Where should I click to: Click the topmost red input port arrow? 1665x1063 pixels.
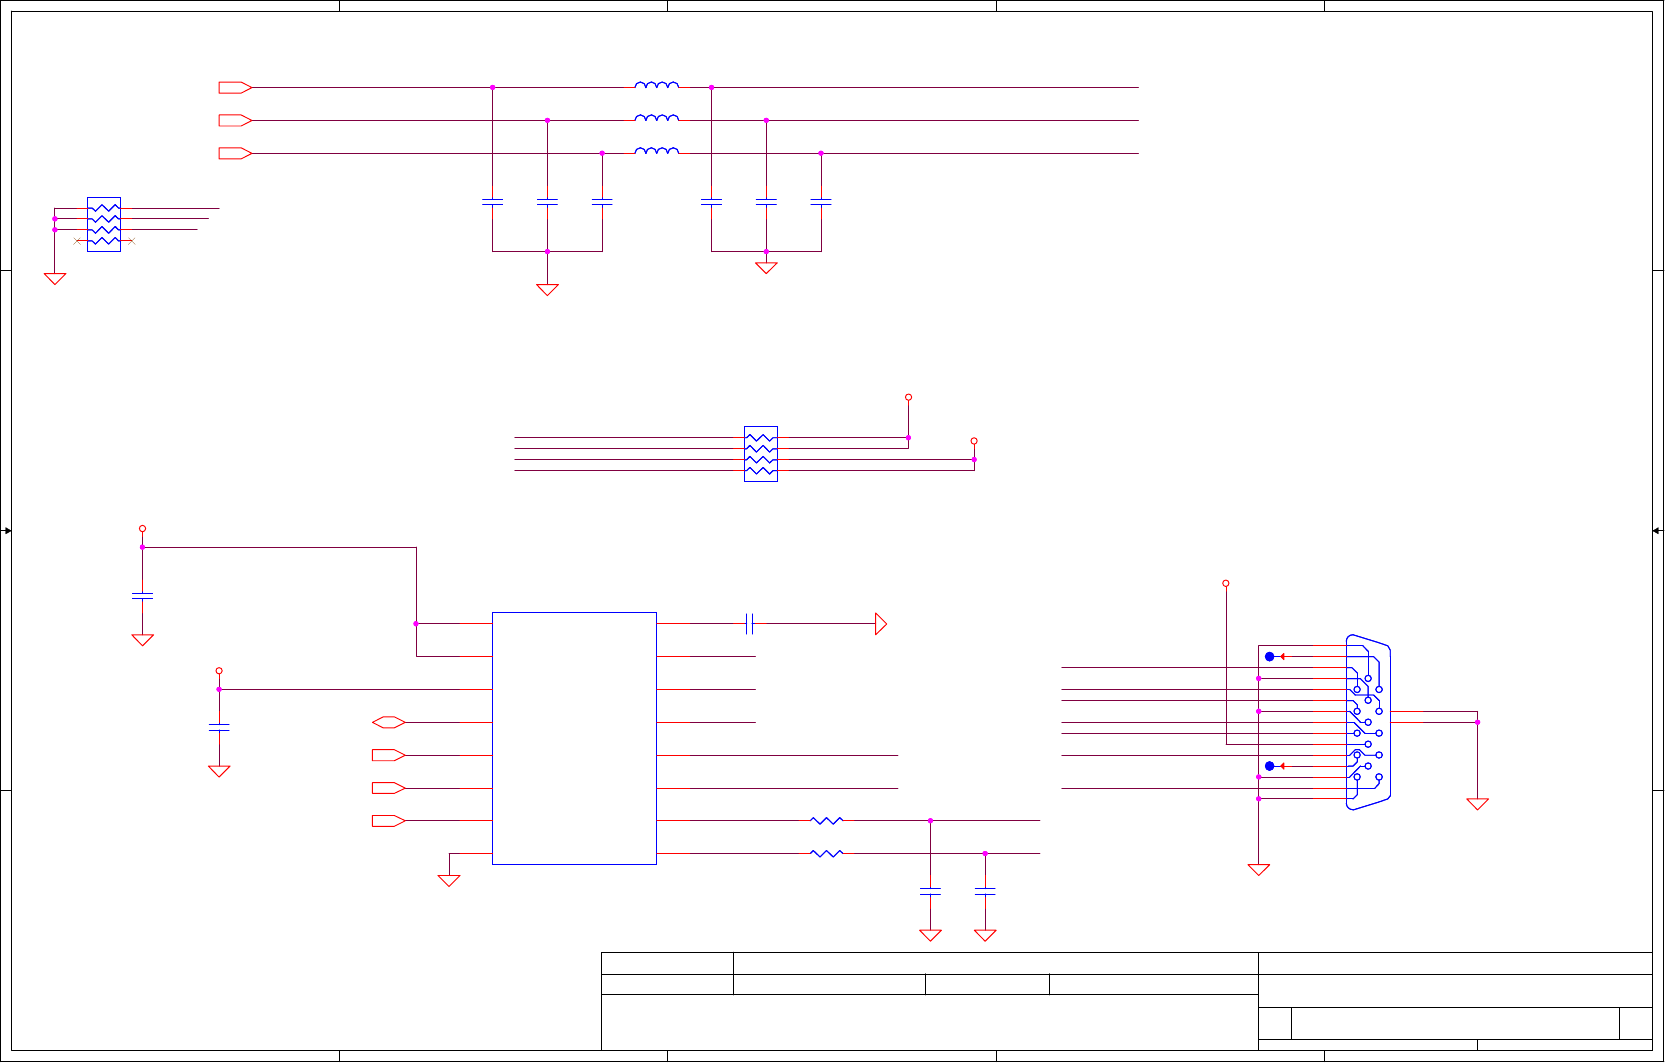coord(235,88)
